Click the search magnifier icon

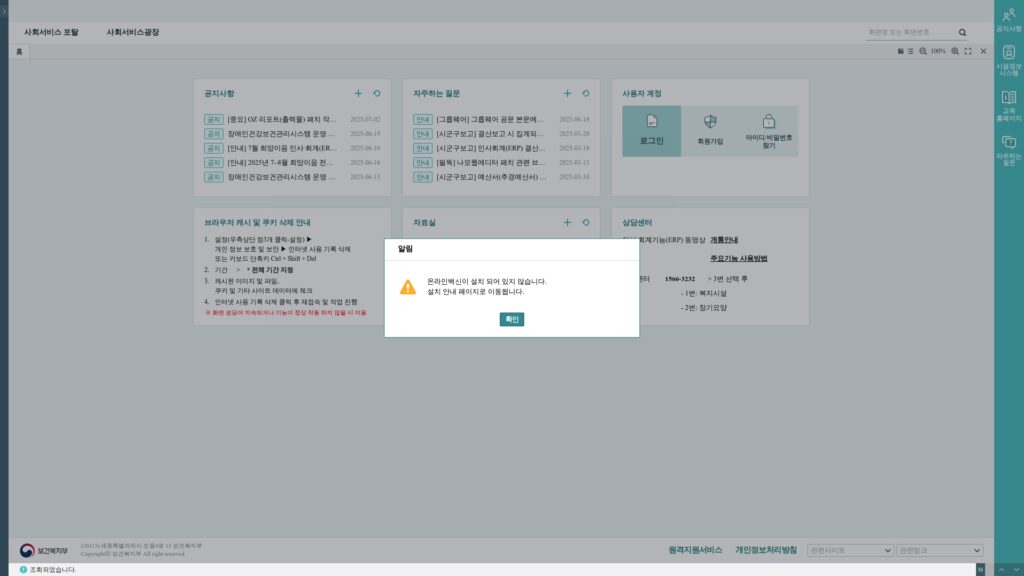962,32
